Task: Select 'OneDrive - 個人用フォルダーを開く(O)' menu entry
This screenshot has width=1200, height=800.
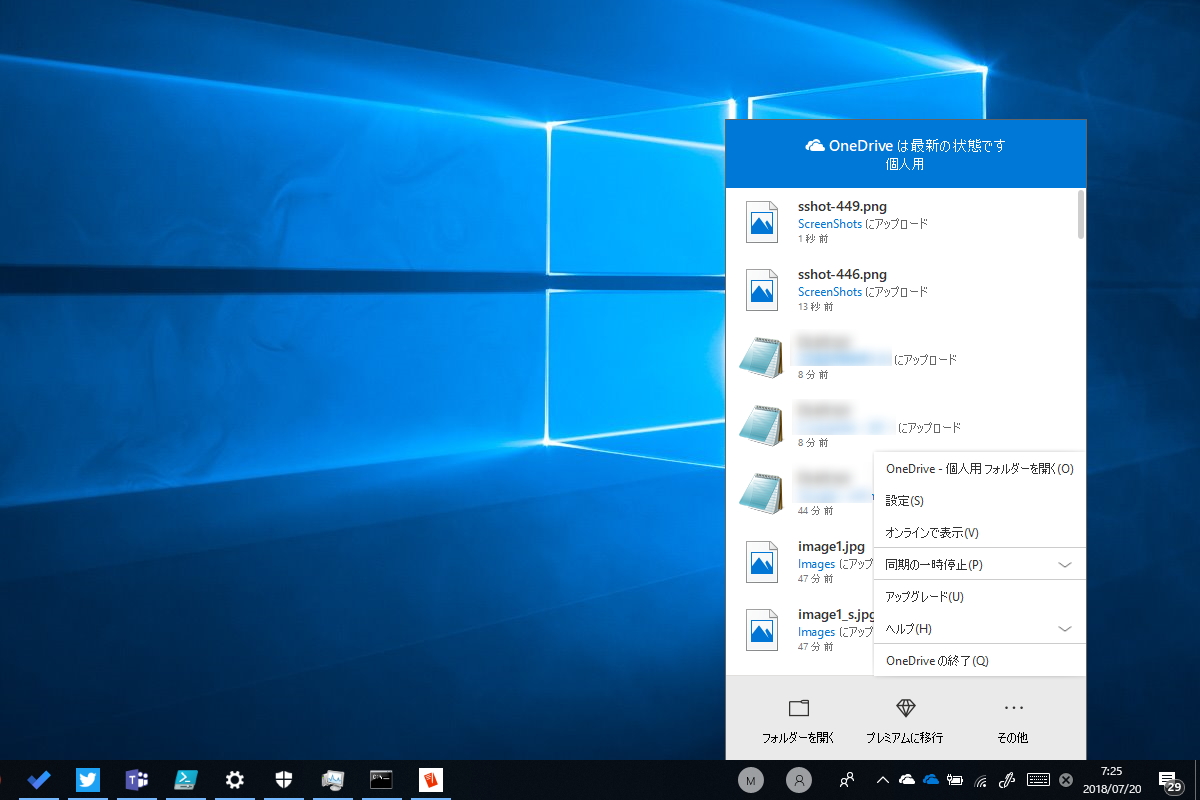Action: point(979,468)
